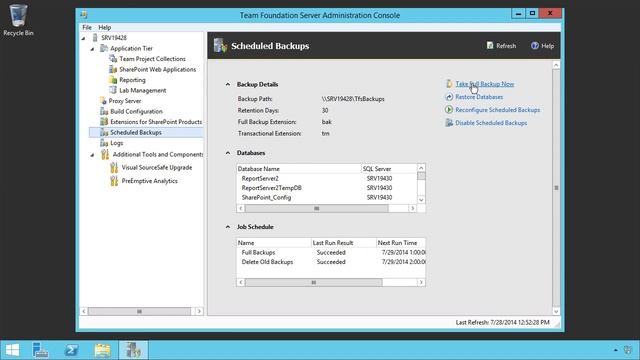The image size is (640, 360).
Task: Click the Lab Management icon
Action: 113,90
